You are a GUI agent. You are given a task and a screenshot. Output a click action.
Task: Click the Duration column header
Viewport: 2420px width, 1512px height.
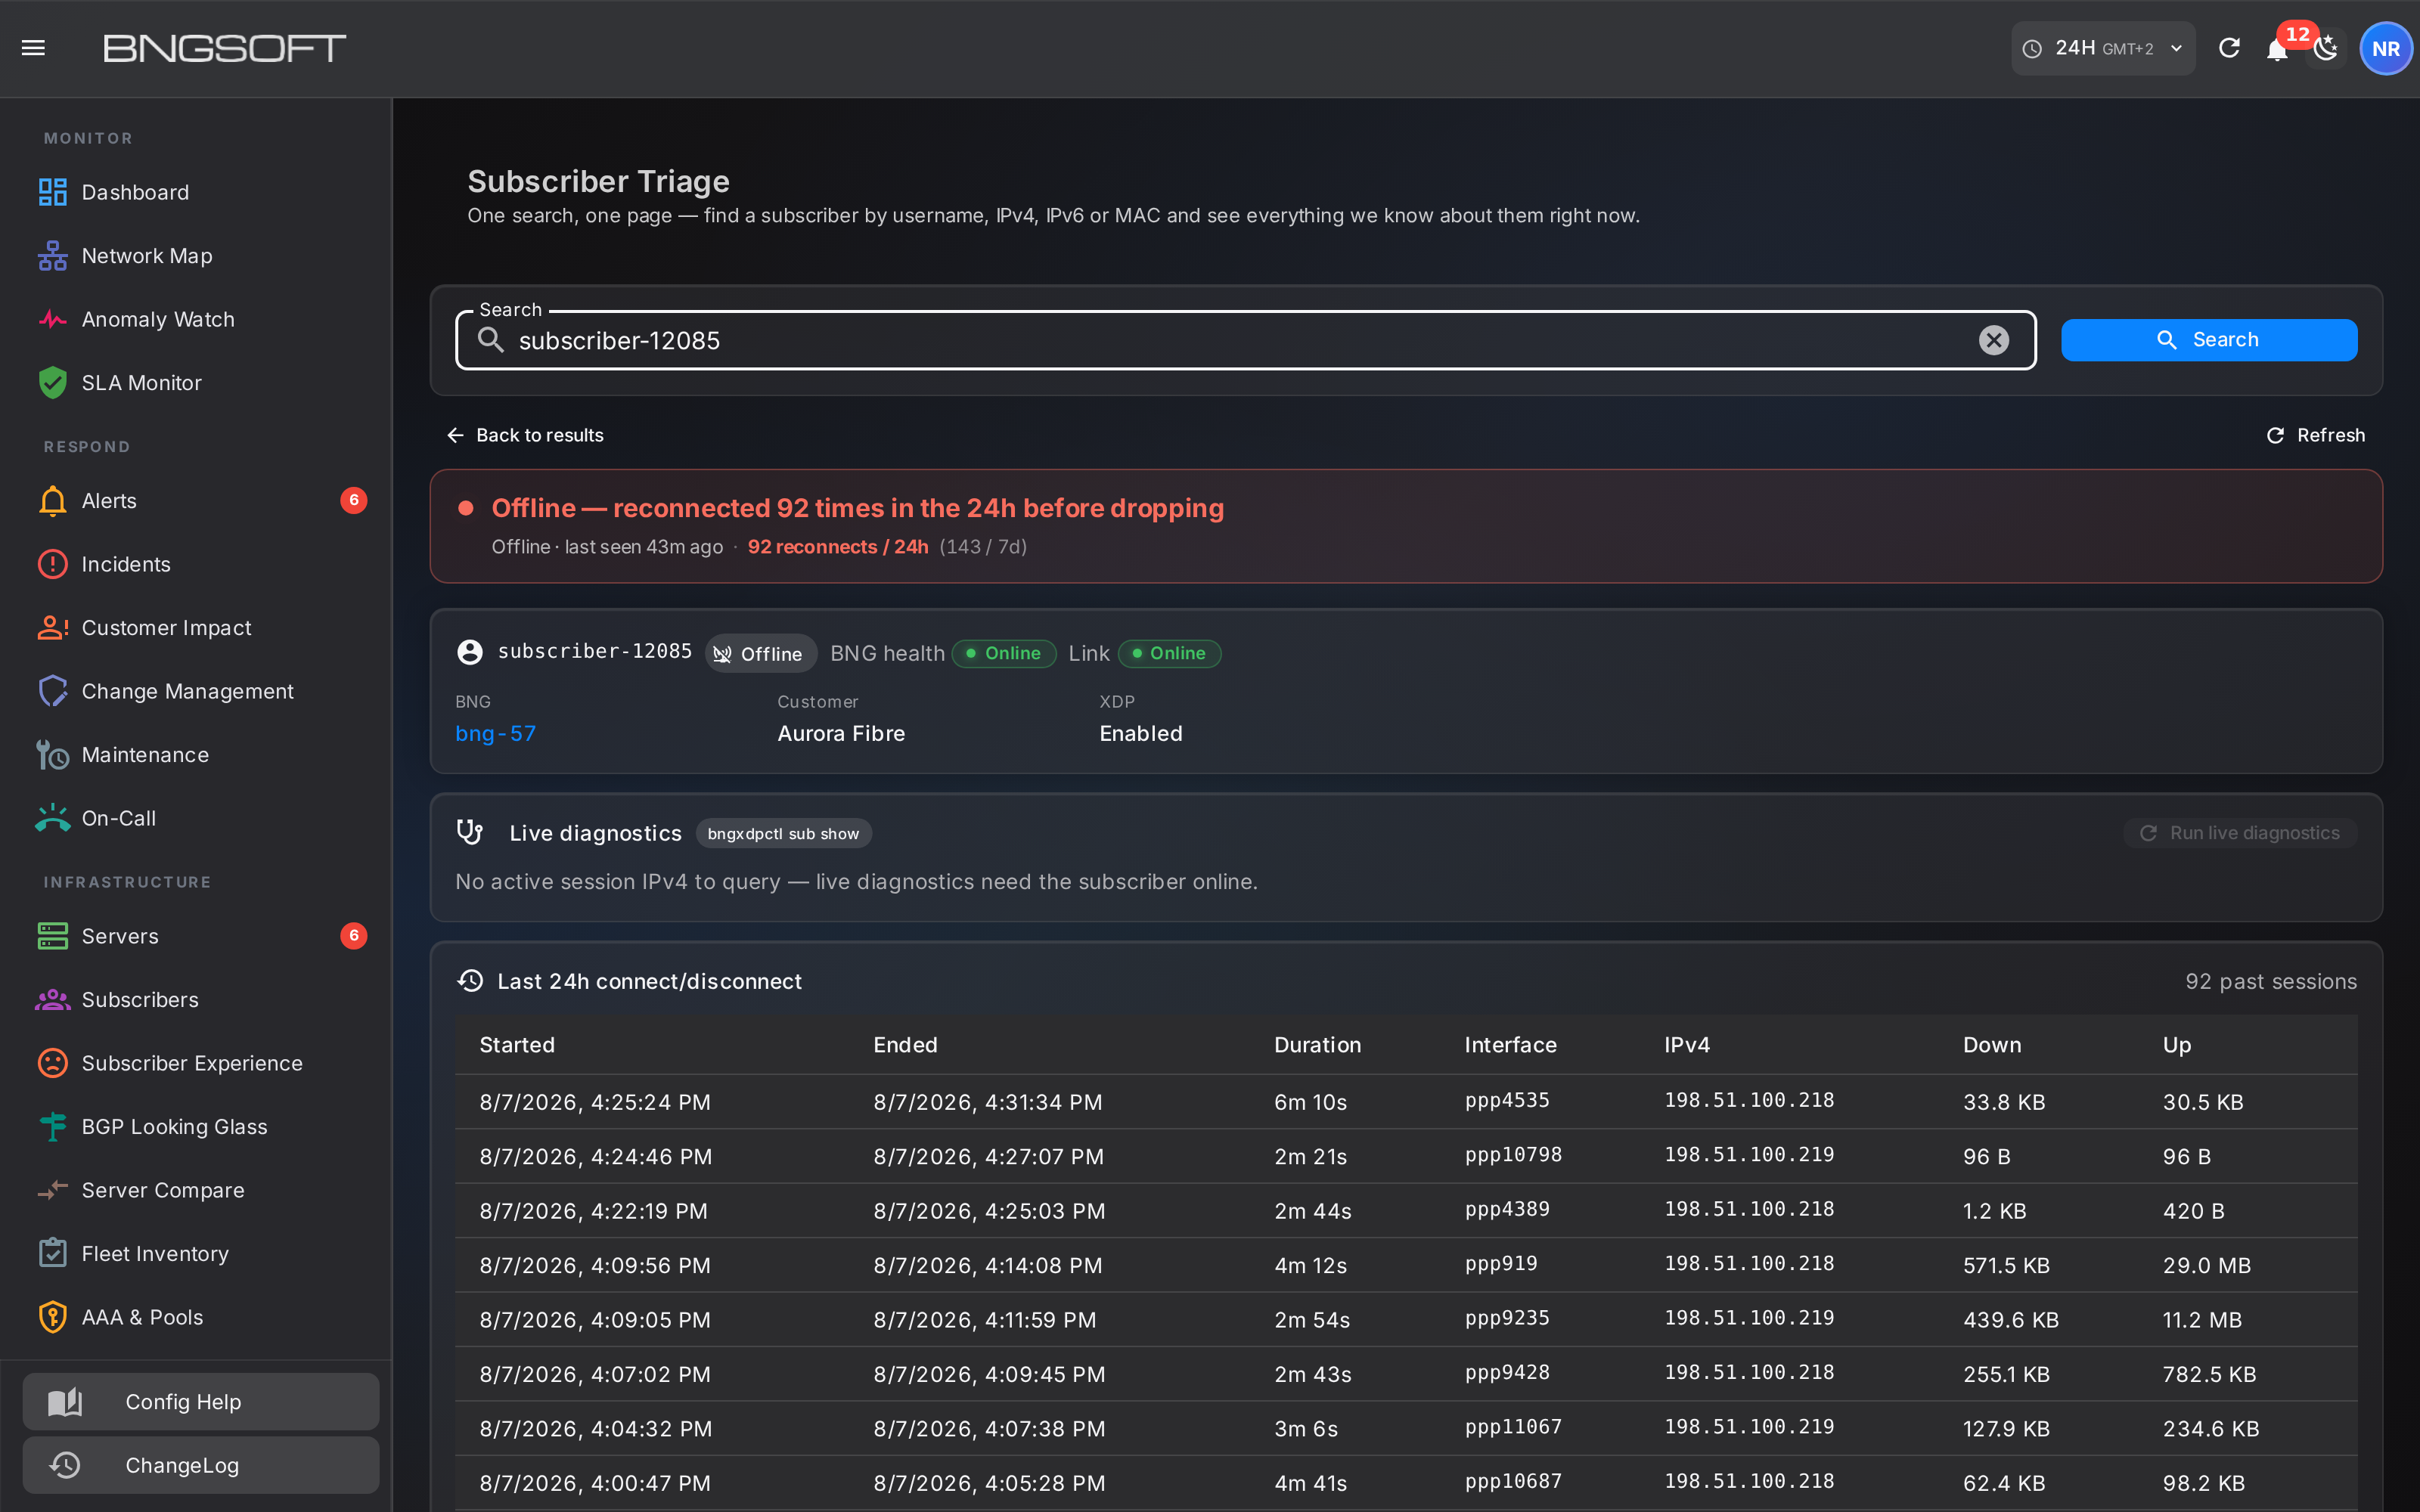coord(1317,1044)
